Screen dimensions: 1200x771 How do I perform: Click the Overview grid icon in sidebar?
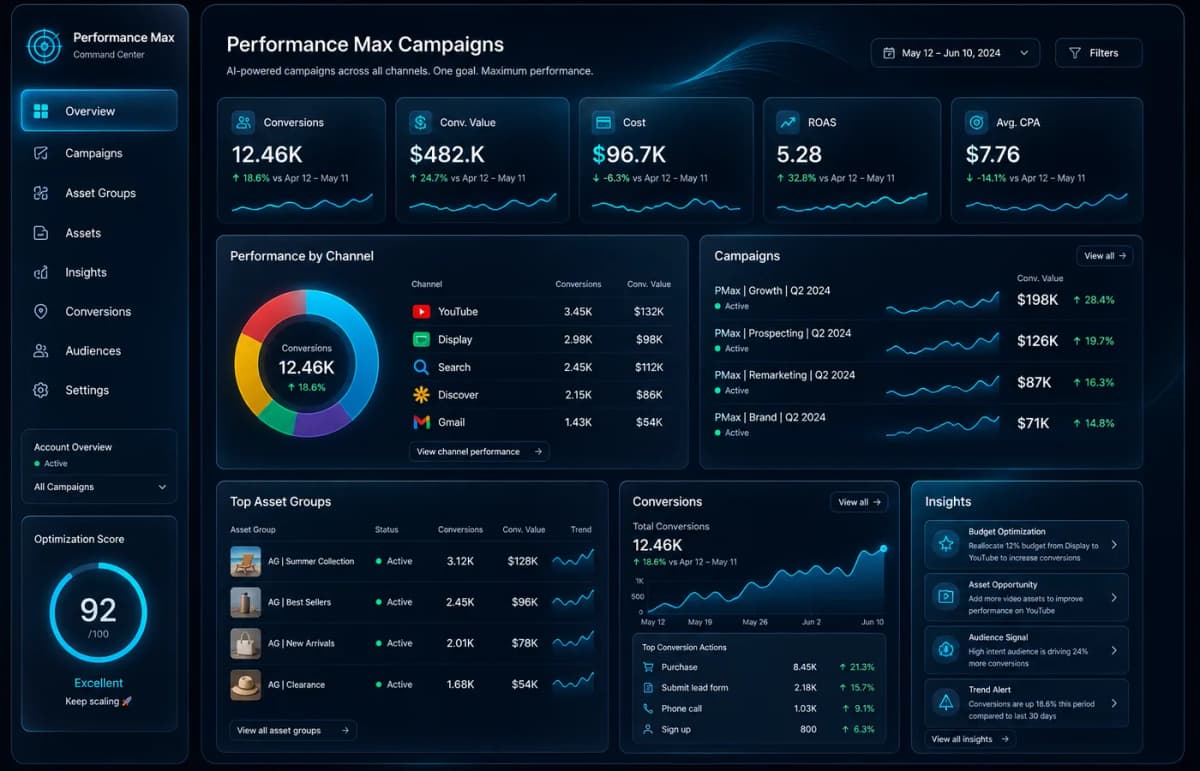41,111
